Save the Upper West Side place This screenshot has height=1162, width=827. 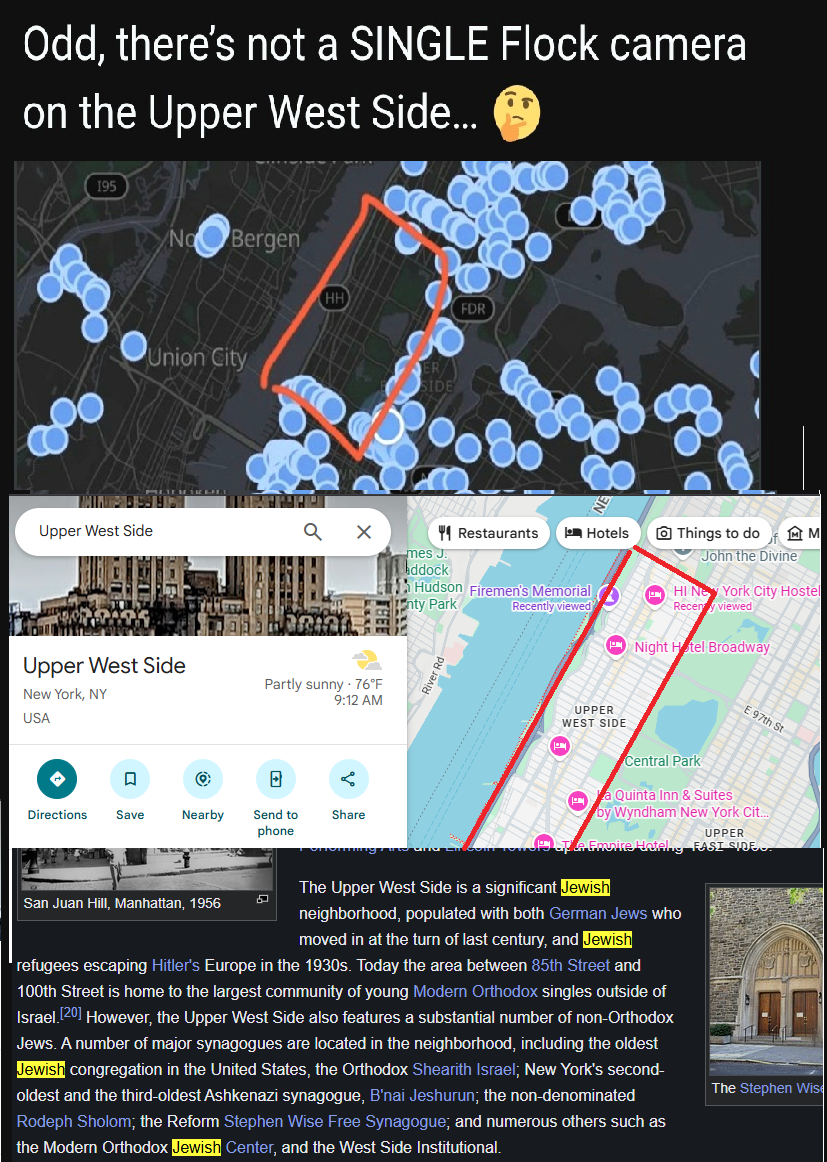(130, 791)
